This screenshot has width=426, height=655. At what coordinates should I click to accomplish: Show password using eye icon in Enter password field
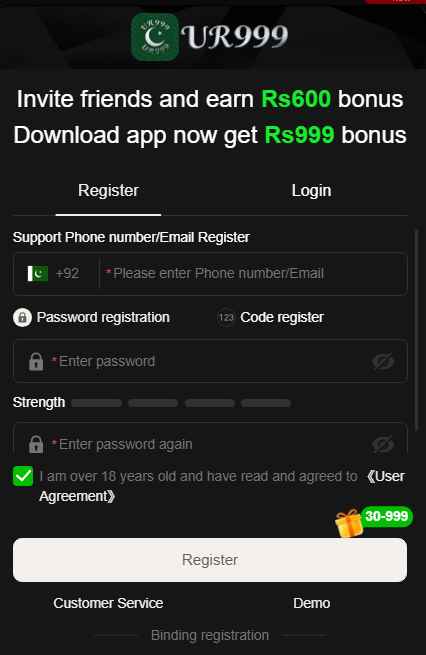click(x=383, y=361)
